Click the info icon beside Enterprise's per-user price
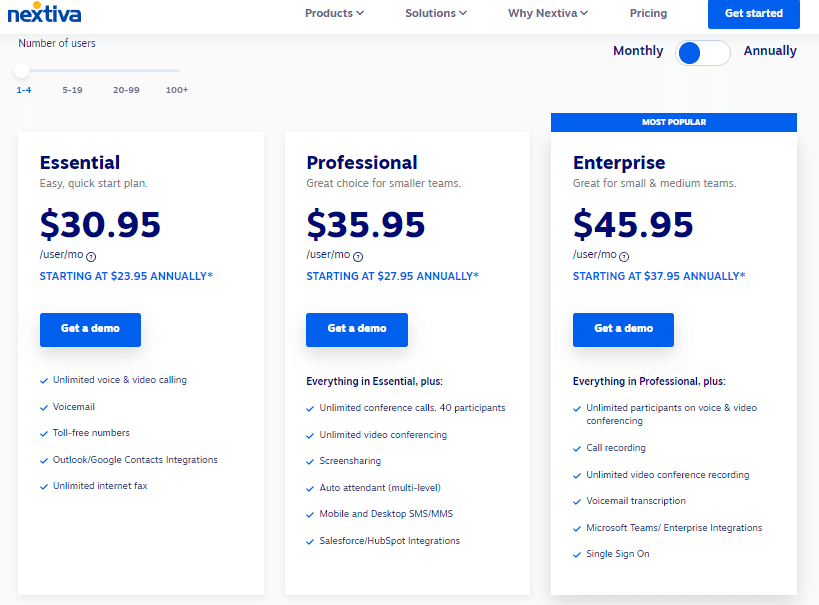 pos(624,256)
